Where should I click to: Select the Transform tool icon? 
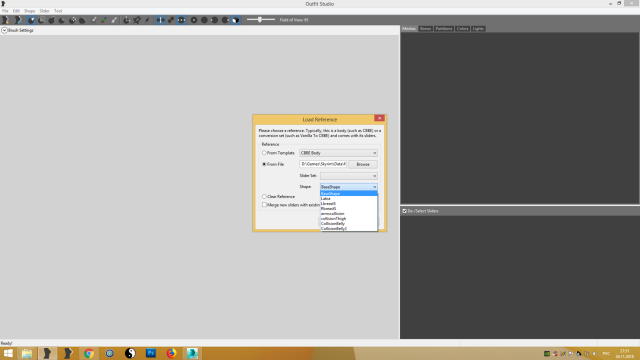pos(127,20)
